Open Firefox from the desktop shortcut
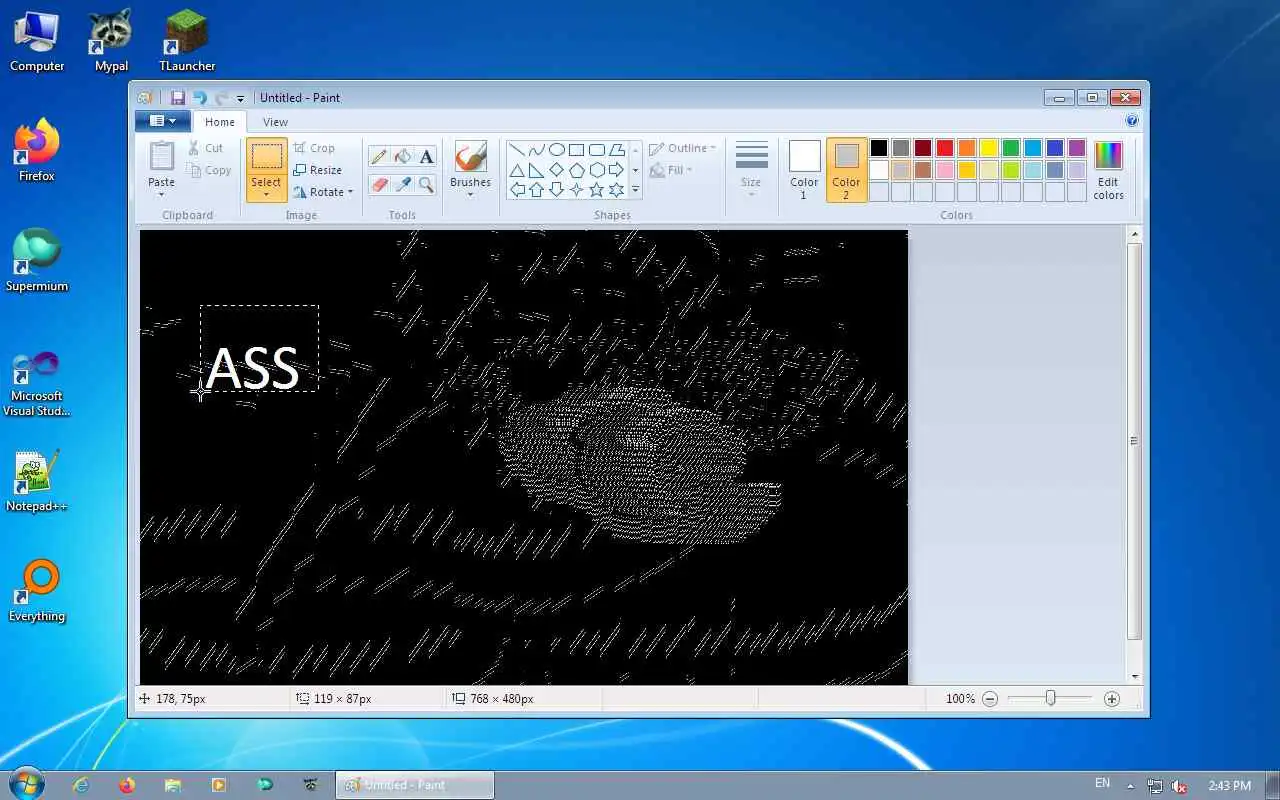1280x800 pixels. (x=37, y=150)
